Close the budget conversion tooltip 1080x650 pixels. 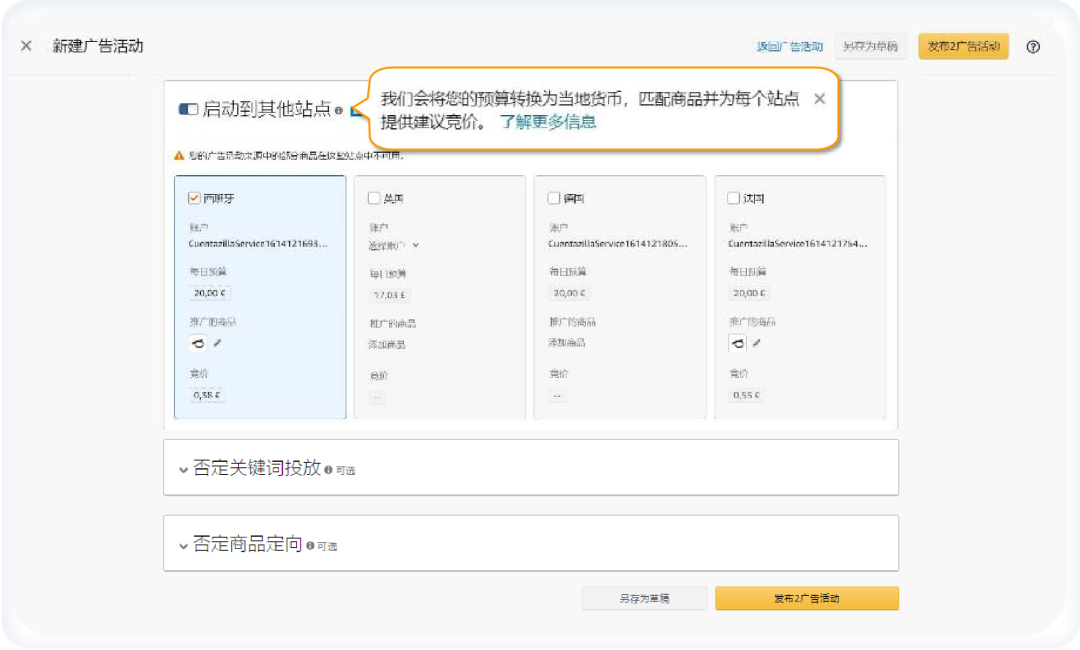tap(819, 99)
